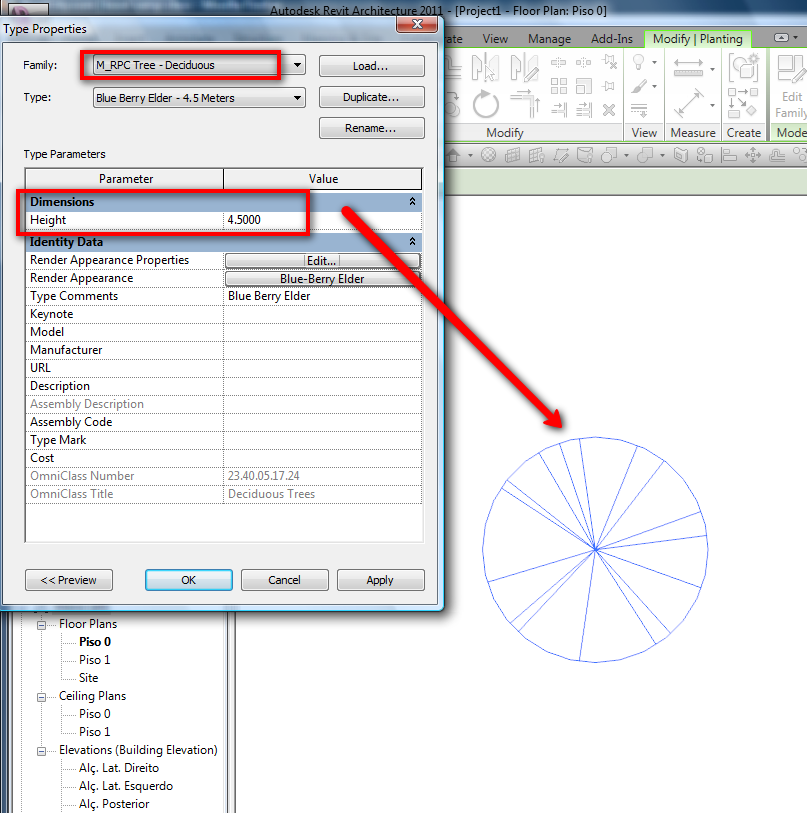
Task: Click the Create Similar icon
Action: (743, 103)
